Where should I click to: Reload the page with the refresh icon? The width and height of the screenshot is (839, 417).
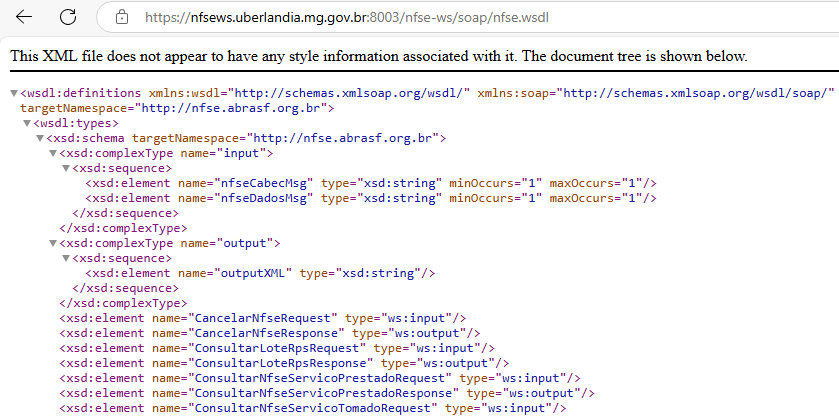point(68,17)
